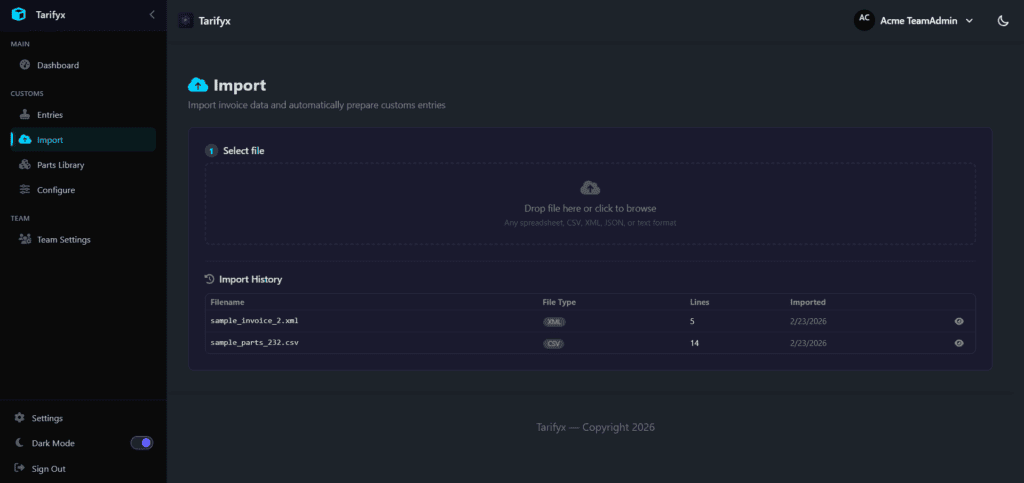Click the sample_invoice_2.xml filename

(x=254, y=321)
